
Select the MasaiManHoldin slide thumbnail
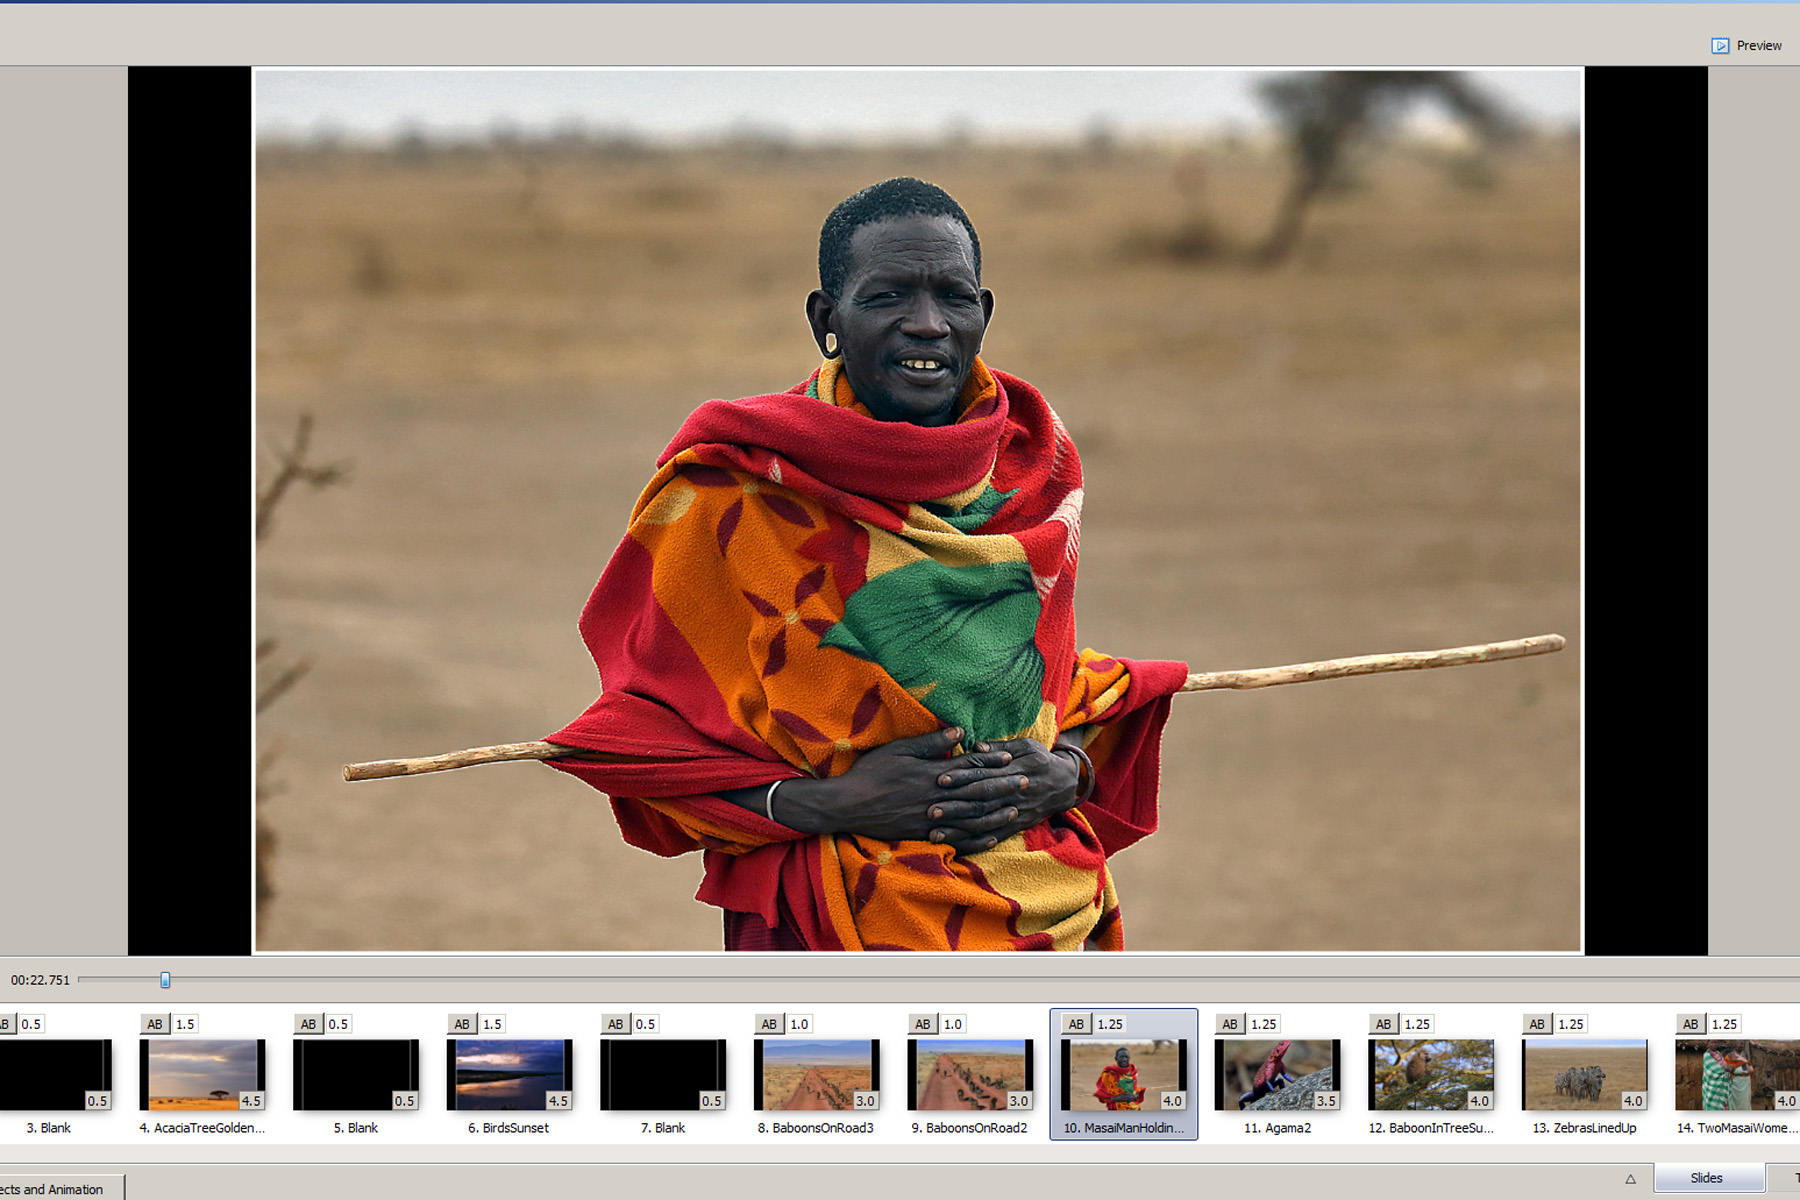(1124, 1075)
